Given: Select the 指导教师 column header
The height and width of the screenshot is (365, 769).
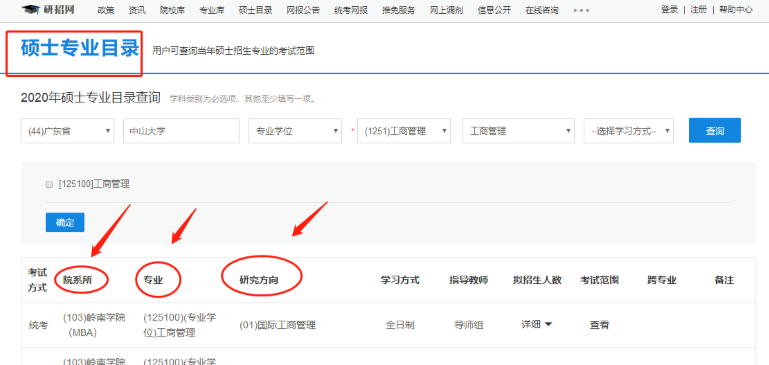Looking at the screenshot, I should click(469, 280).
